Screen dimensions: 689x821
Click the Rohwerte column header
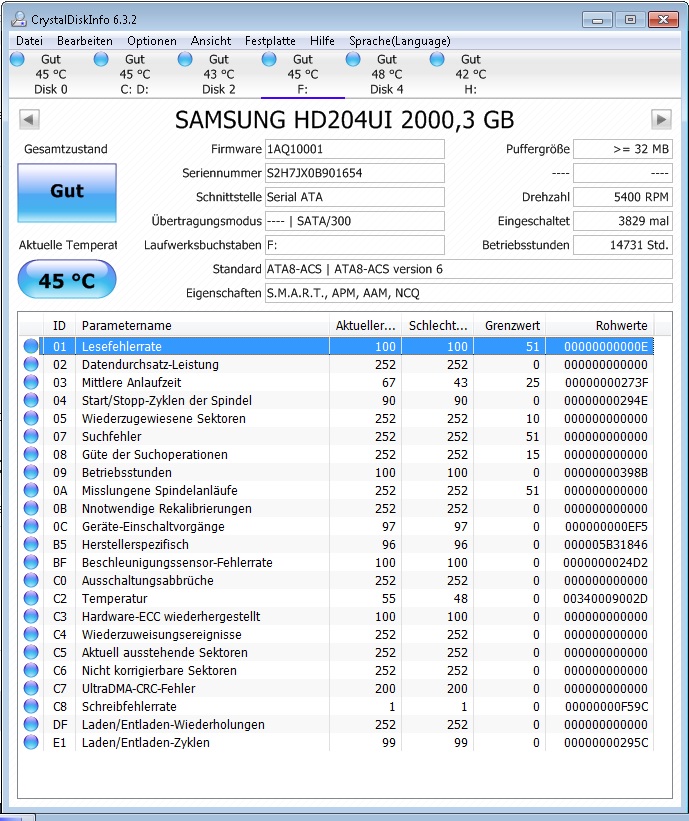[x=621, y=326]
